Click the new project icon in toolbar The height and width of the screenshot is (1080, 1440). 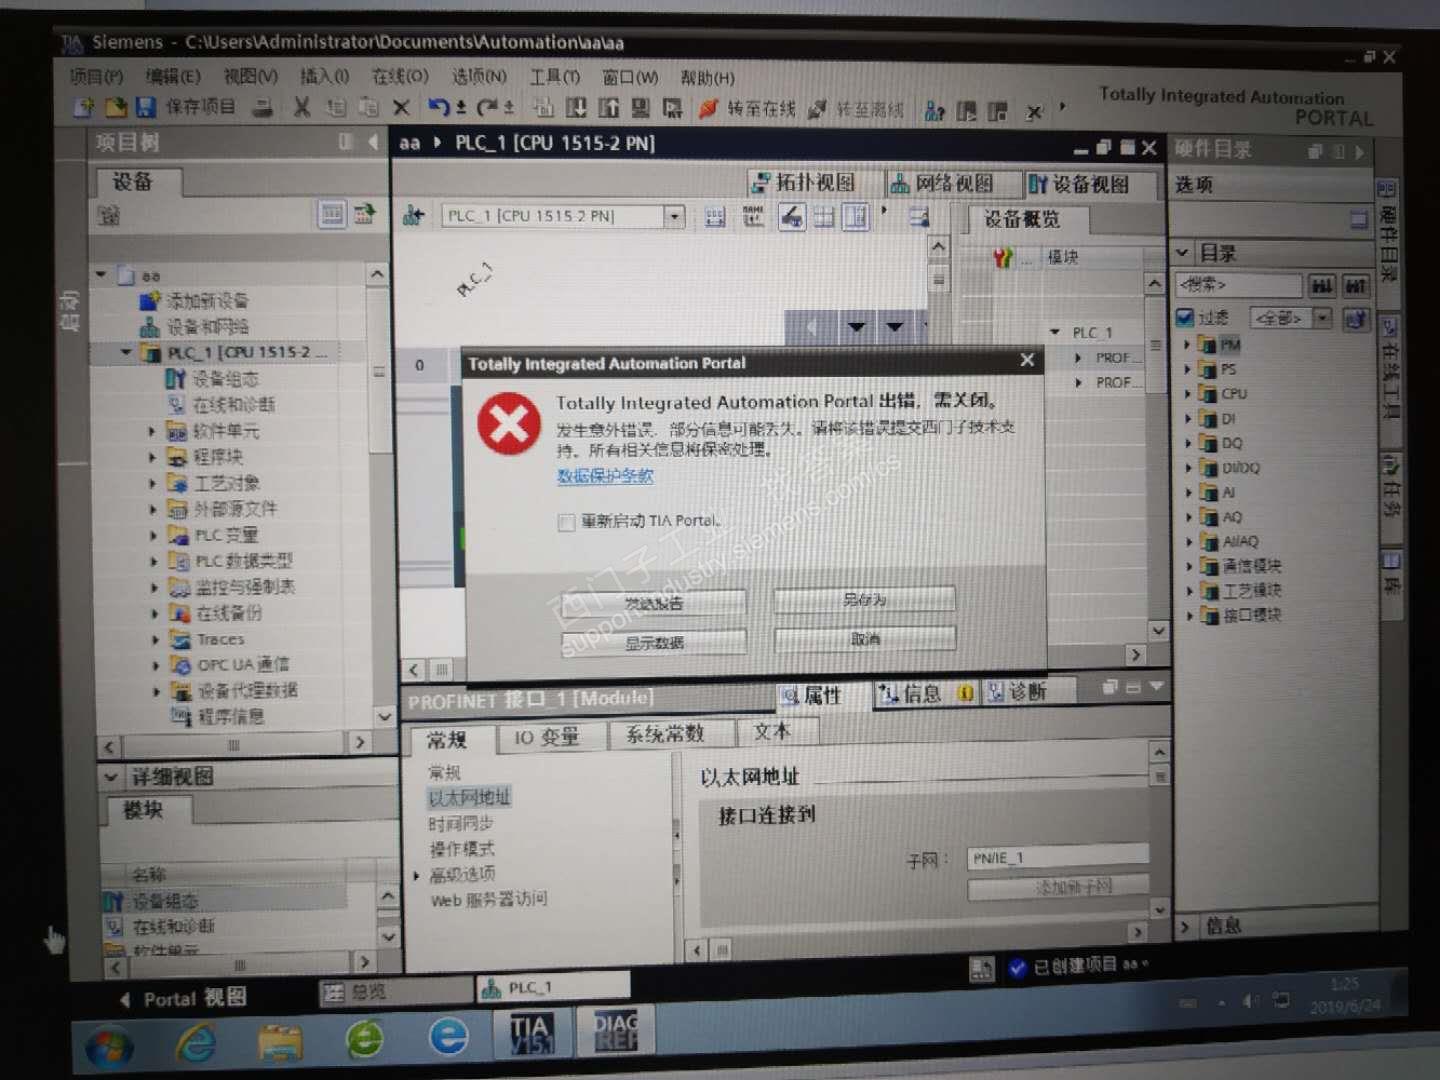(84, 107)
